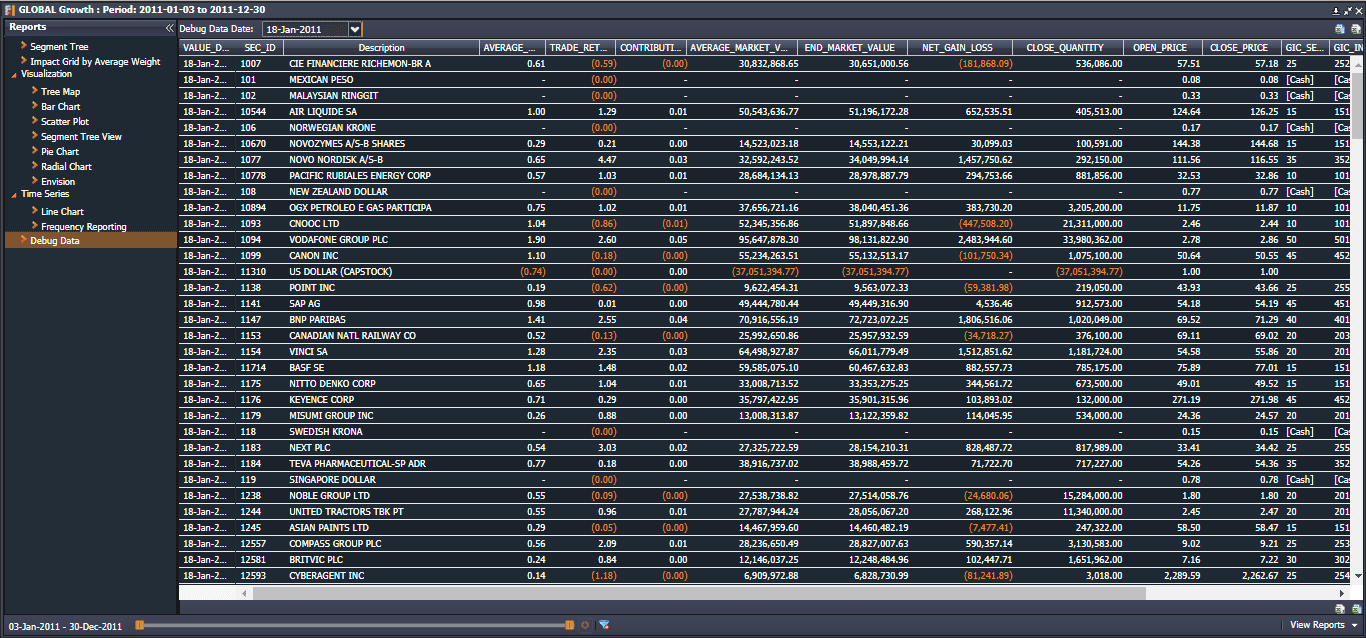Click the Reports sidebar header

(90, 28)
